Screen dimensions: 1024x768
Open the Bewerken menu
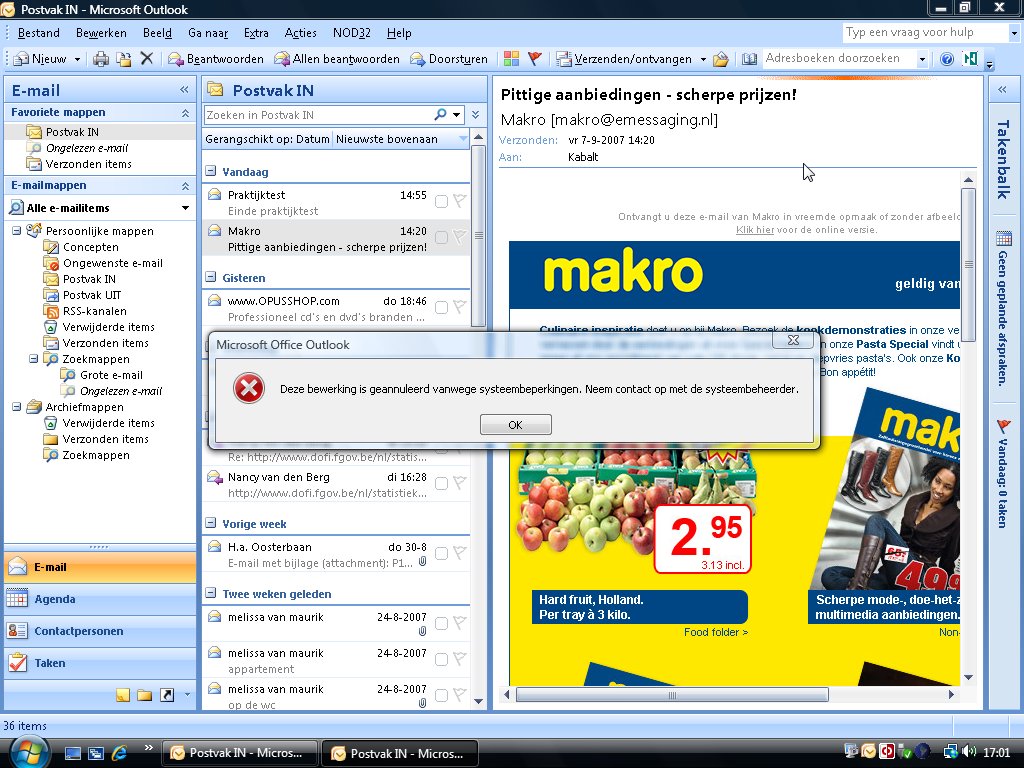101,33
